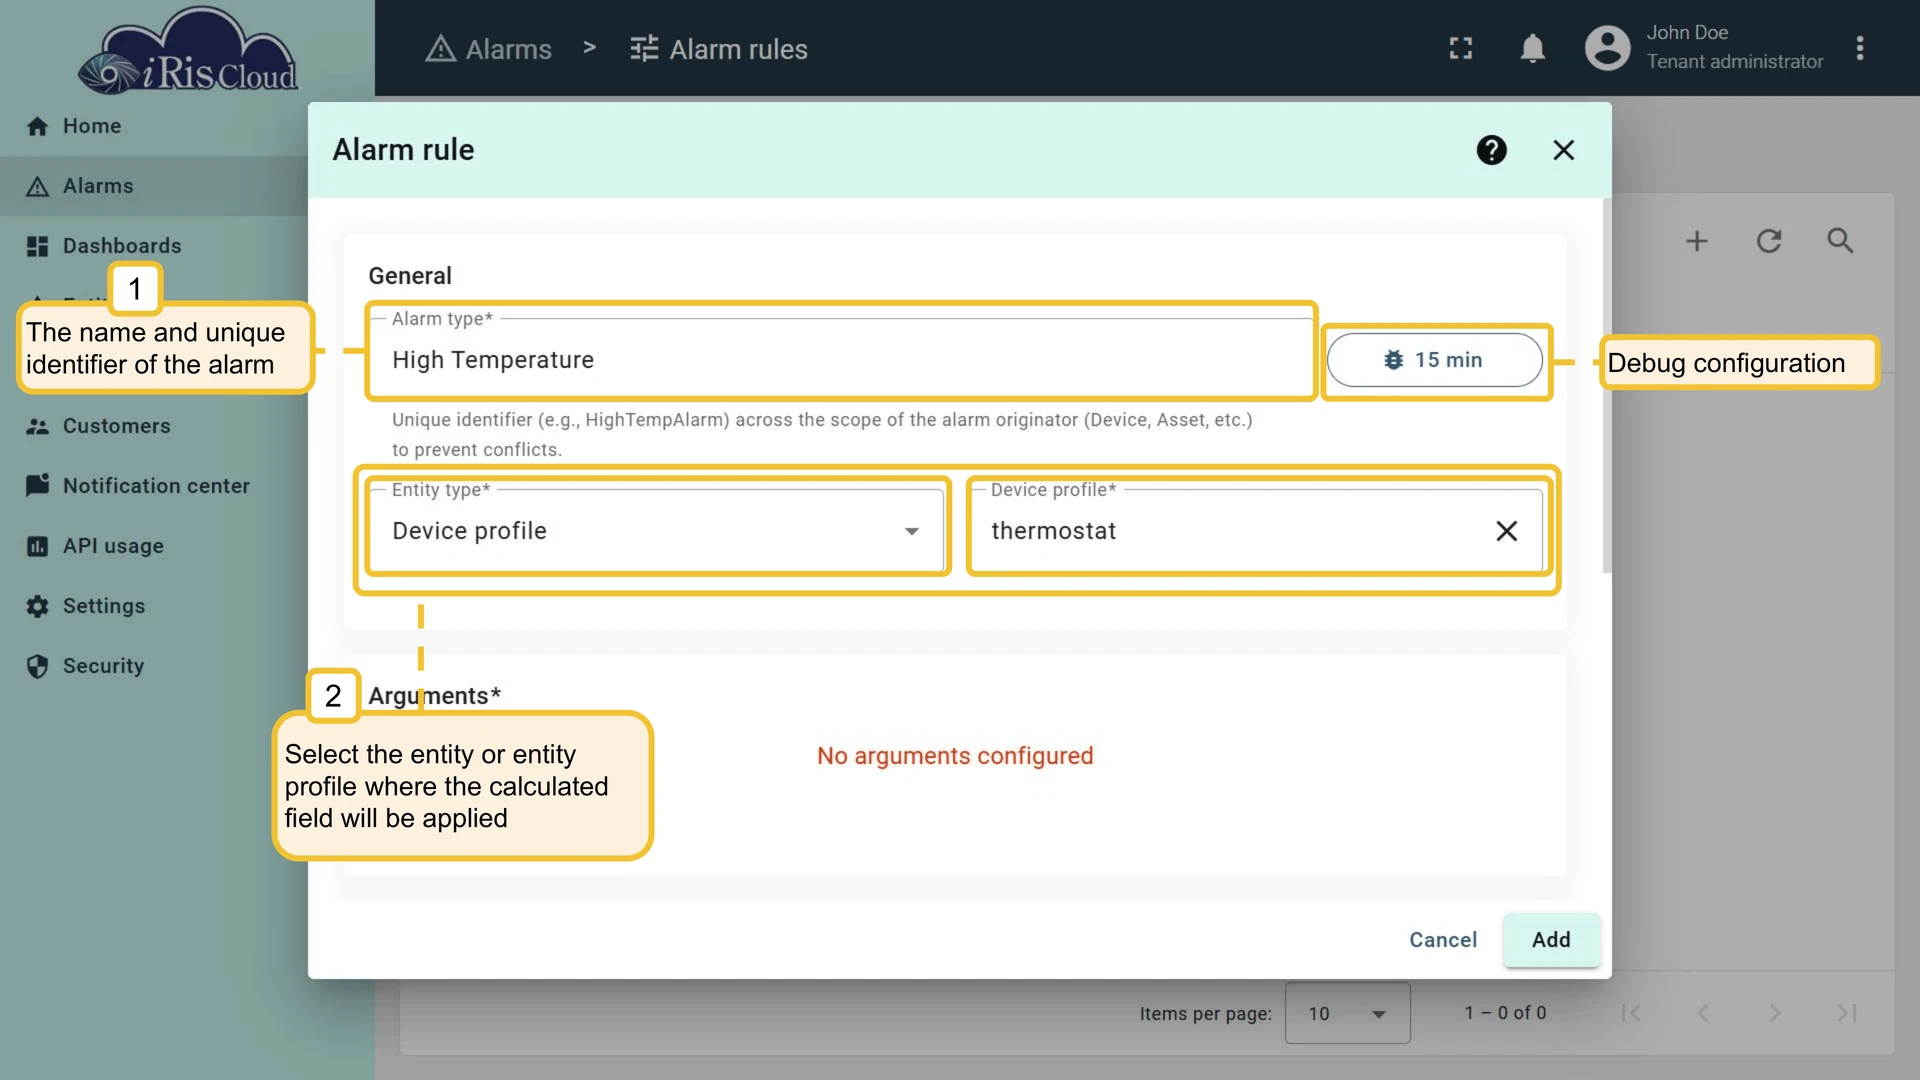This screenshot has width=1920, height=1080.
Task: Click the plus icon to add alarm rule
Action: pos(1697,241)
